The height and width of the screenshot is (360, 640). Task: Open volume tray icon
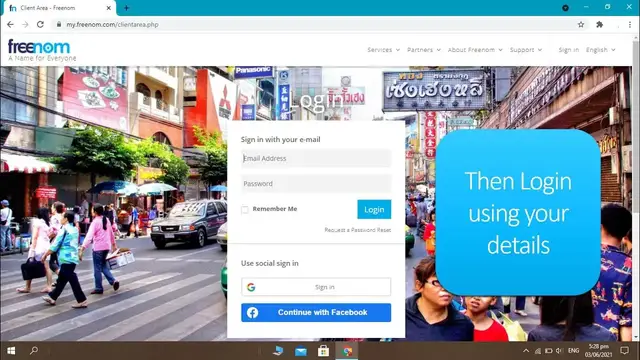pos(559,351)
